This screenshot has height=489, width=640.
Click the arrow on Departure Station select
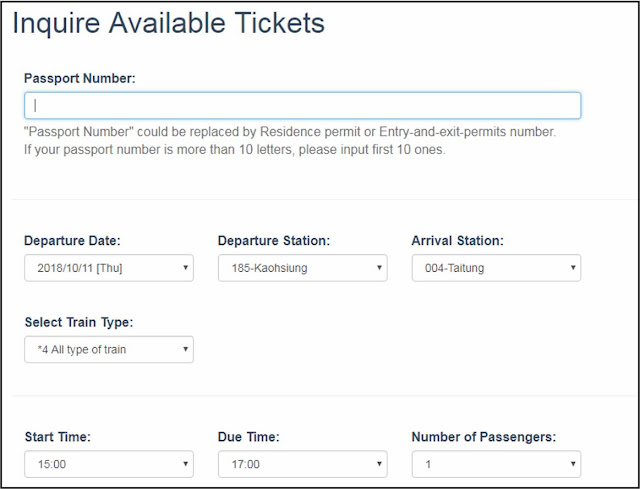point(379,268)
